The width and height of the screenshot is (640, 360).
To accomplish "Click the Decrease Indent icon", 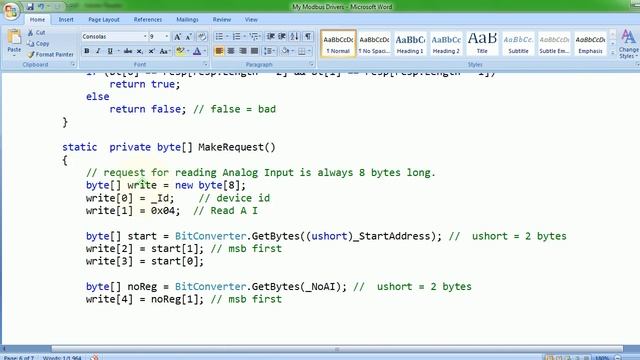I will pyautogui.click(x=270, y=37).
